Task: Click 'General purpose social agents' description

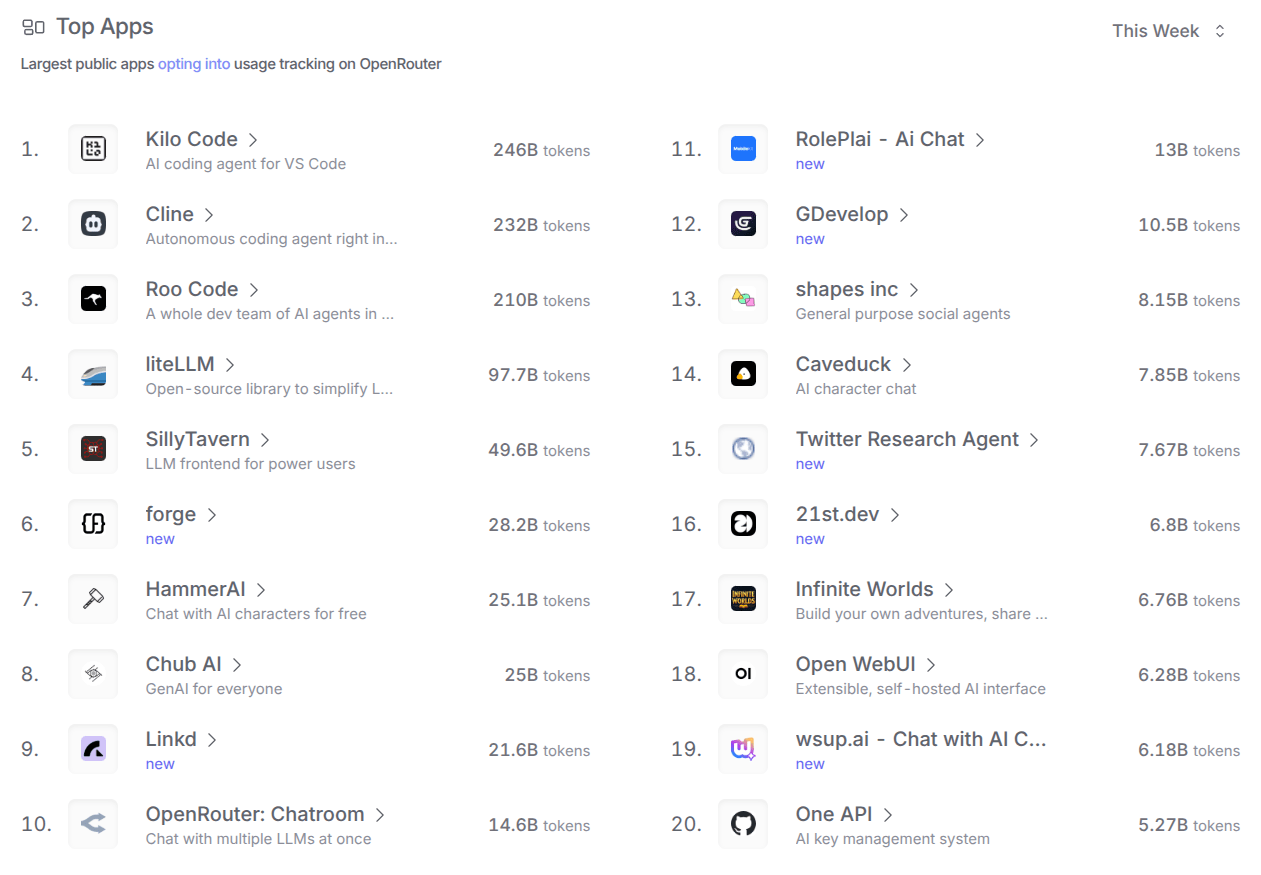Action: pos(903,314)
